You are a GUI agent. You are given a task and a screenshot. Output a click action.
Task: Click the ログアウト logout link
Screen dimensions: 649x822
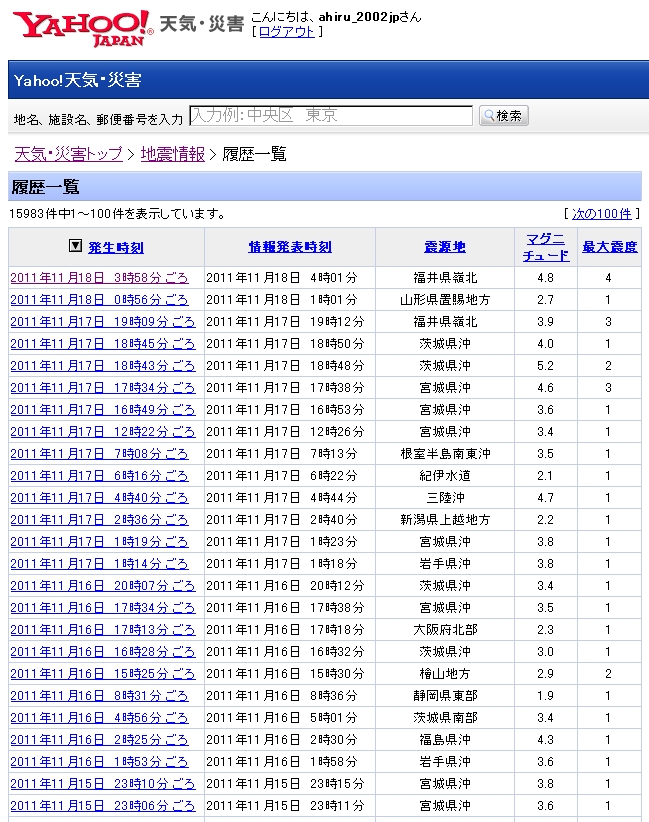(x=286, y=32)
